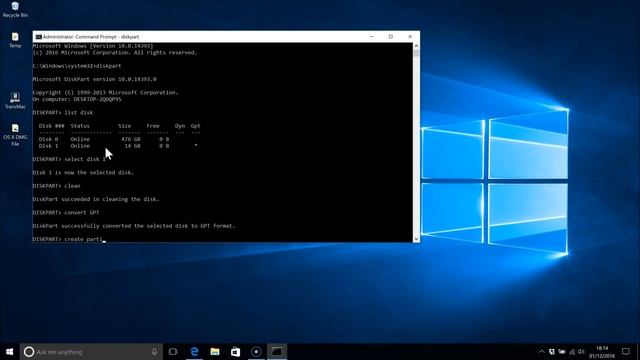
Task: Click the 'Disk 0' row in the disk table
Action: [x=104, y=139]
